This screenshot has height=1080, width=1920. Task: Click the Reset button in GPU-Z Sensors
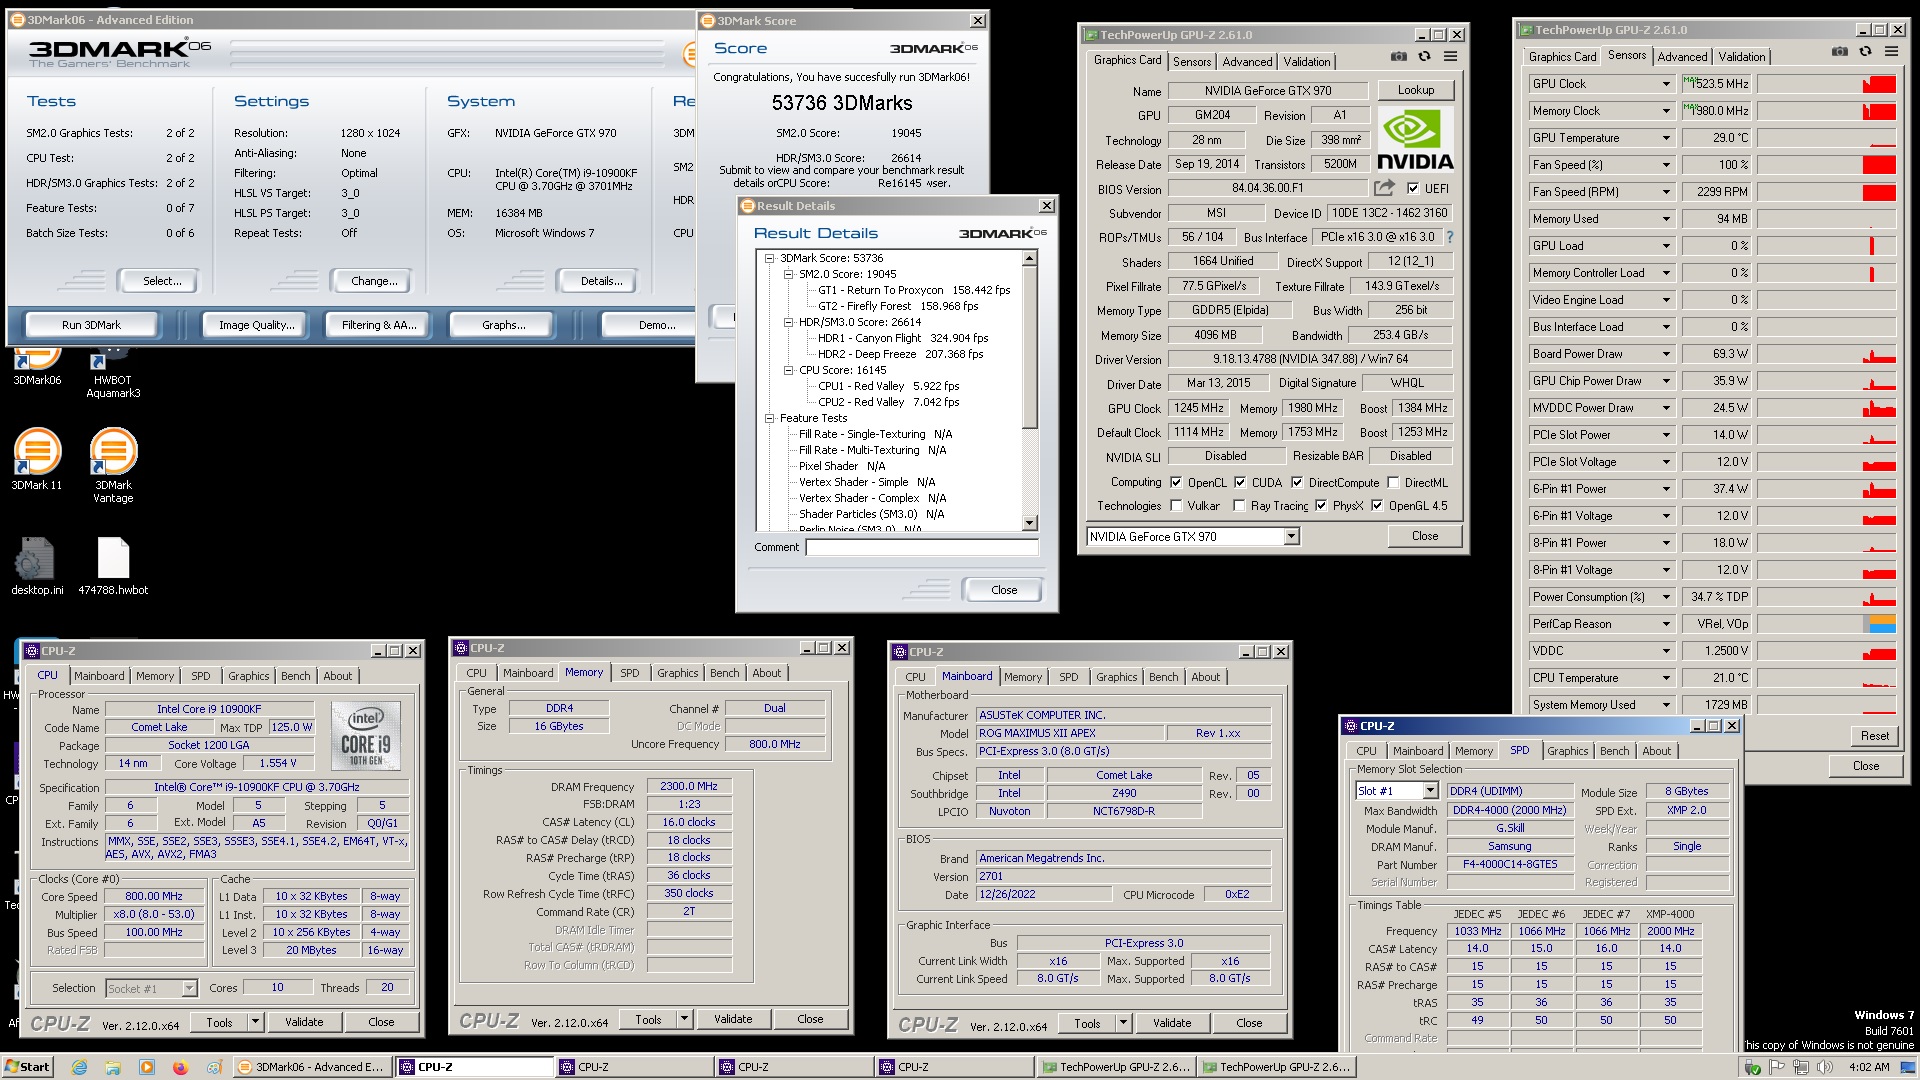point(1874,735)
